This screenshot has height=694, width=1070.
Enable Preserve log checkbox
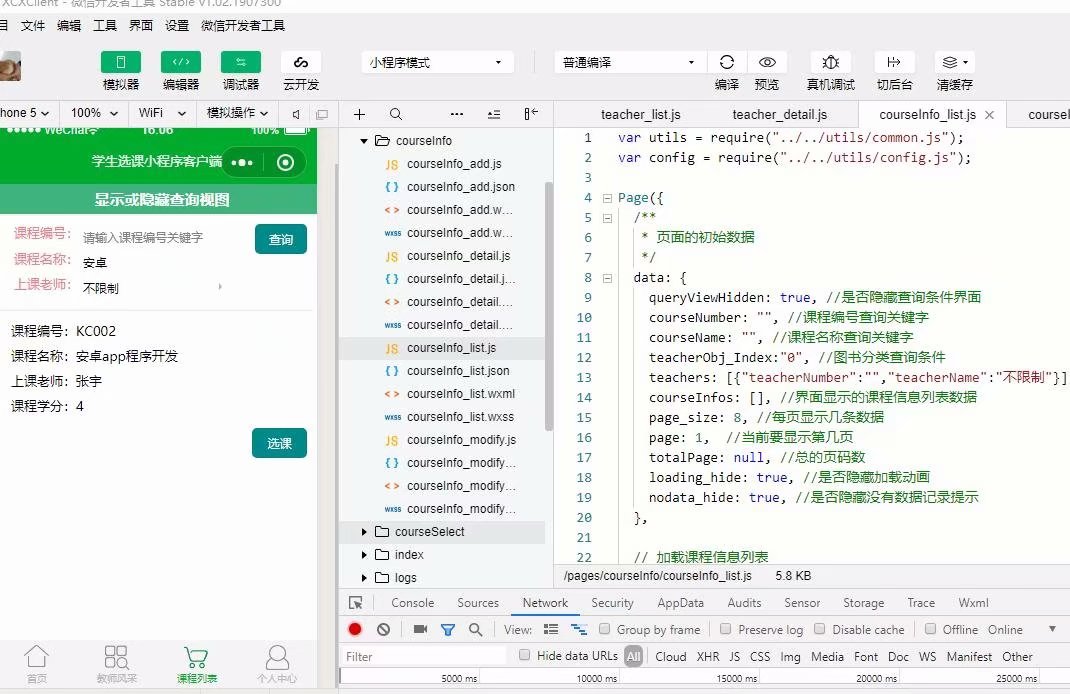[x=725, y=628]
